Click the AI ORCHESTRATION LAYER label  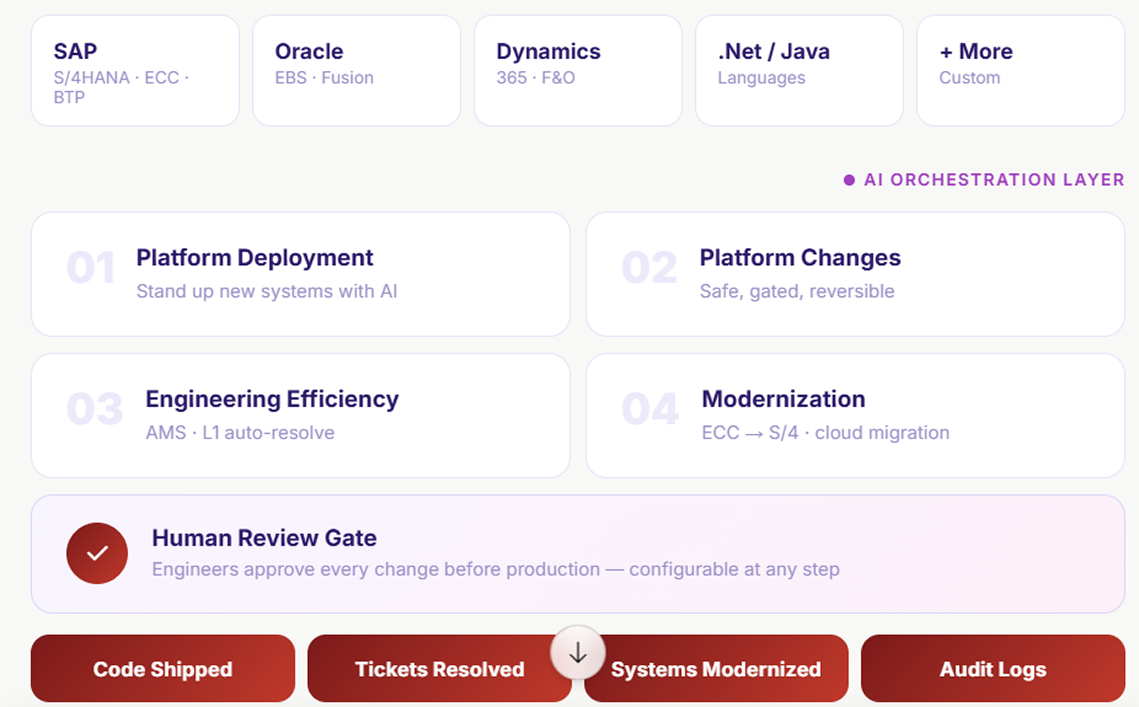point(994,179)
